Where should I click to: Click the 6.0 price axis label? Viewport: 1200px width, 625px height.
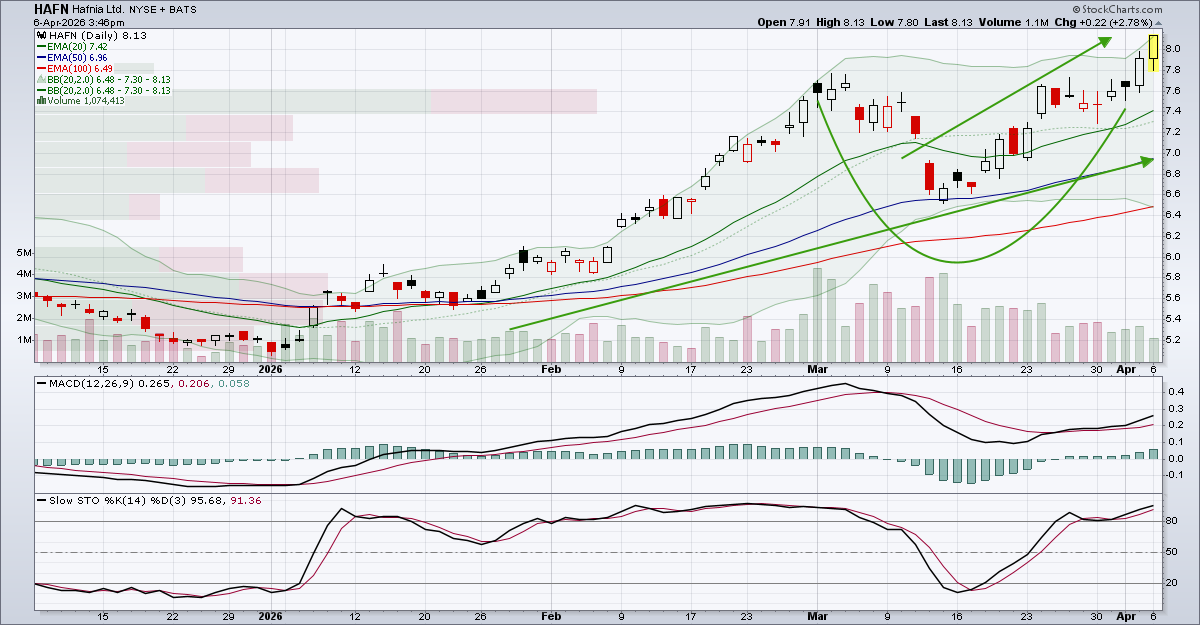pos(1172,257)
